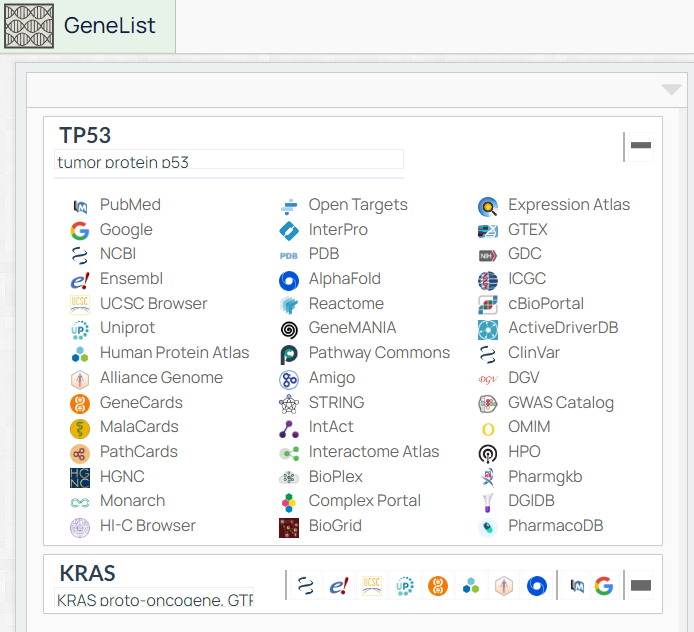Follow the Complex Portal link
Image resolution: width=694 pixels, height=632 pixels.
[x=365, y=501]
